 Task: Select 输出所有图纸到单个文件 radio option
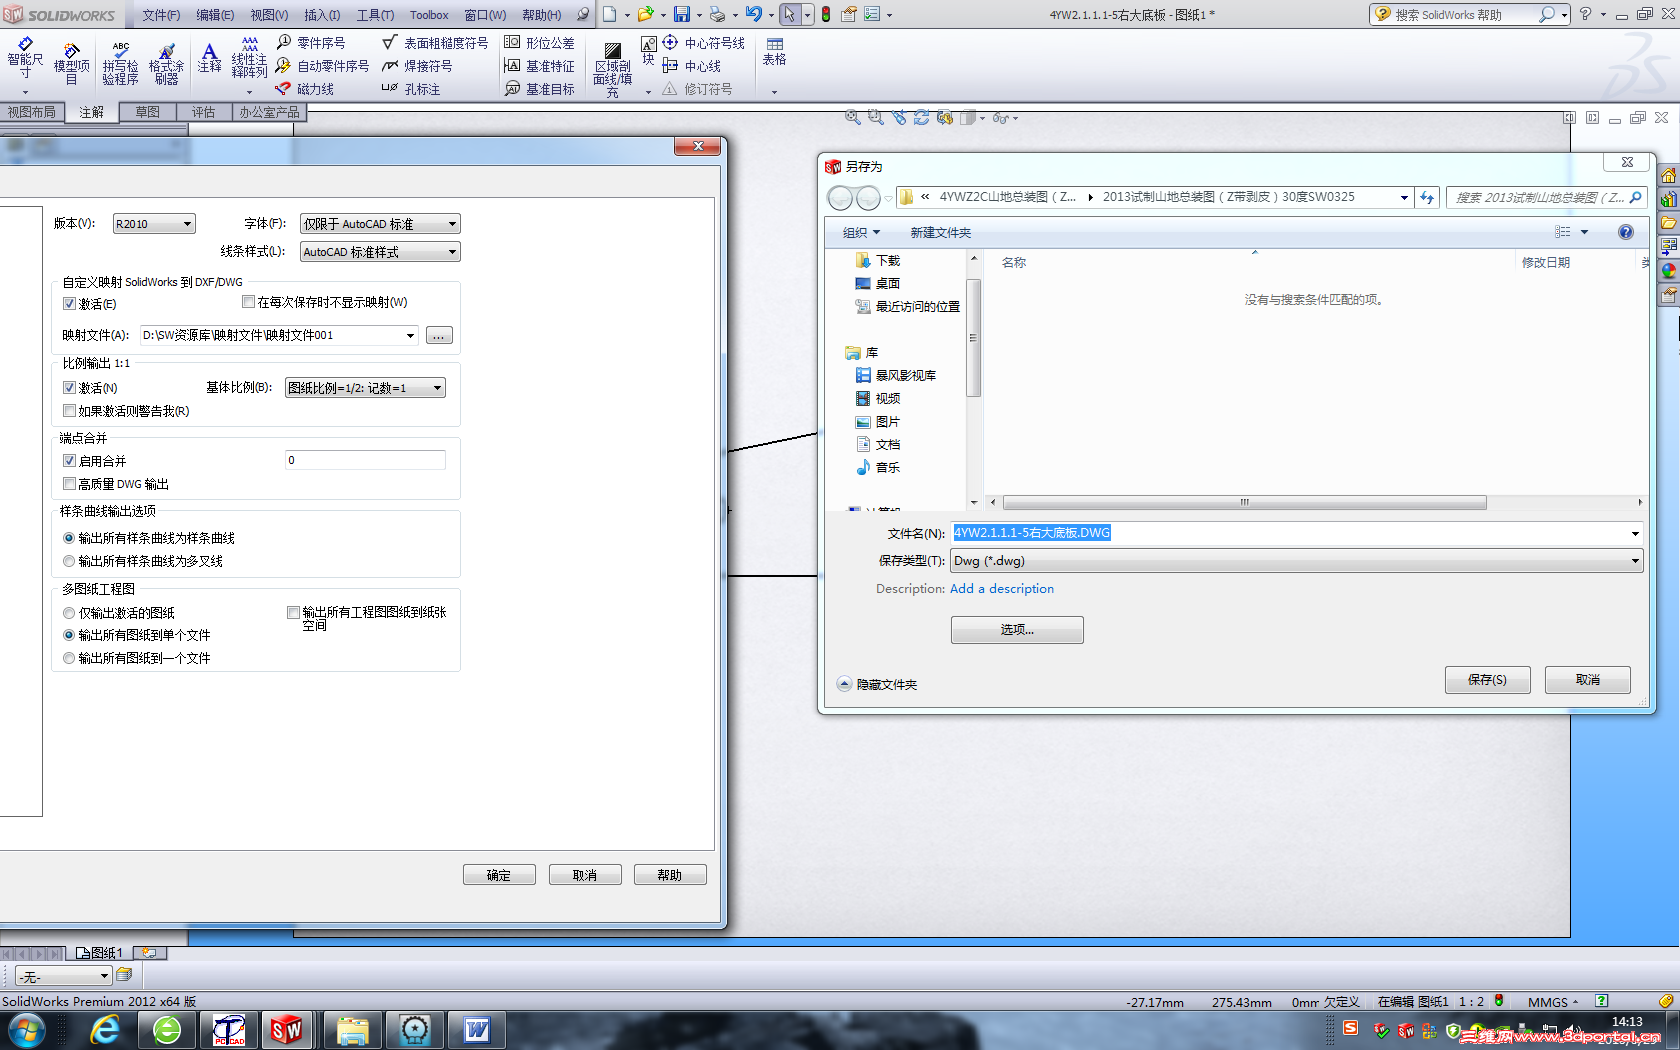pyautogui.click(x=69, y=635)
